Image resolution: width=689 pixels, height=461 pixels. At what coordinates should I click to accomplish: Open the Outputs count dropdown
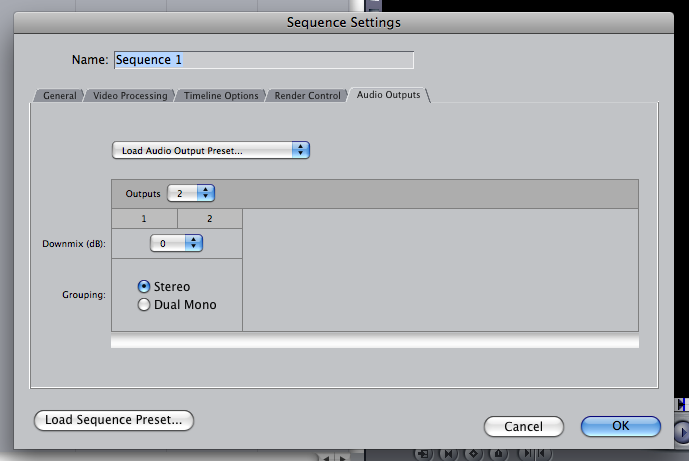tap(191, 193)
